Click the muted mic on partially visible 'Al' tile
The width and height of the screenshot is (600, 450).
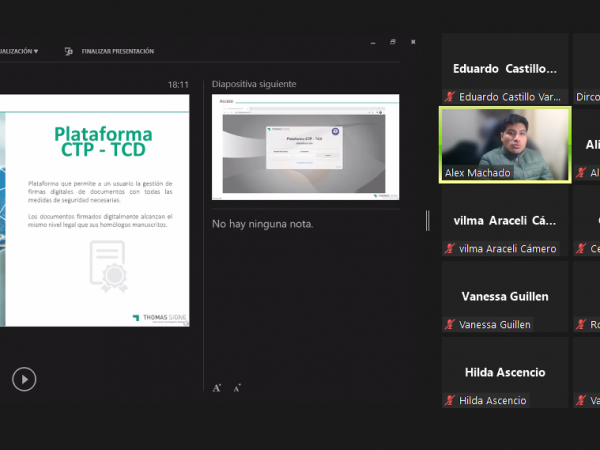(x=581, y=172)
